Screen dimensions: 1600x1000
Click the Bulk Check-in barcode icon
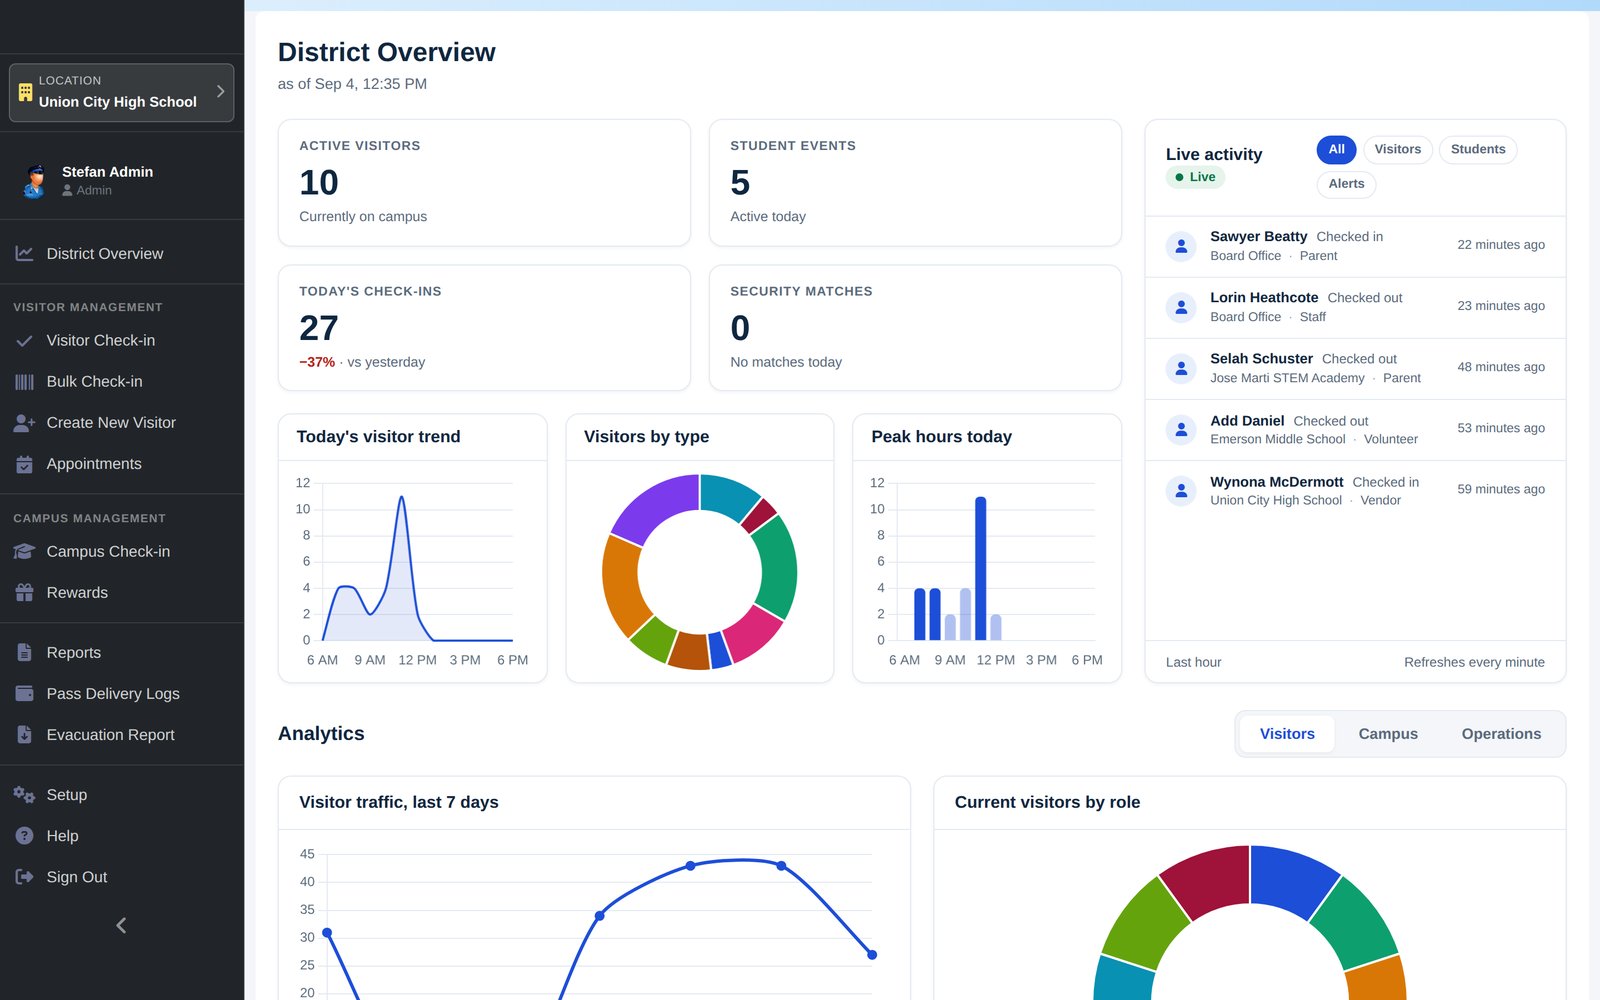[x=24, y=382]
